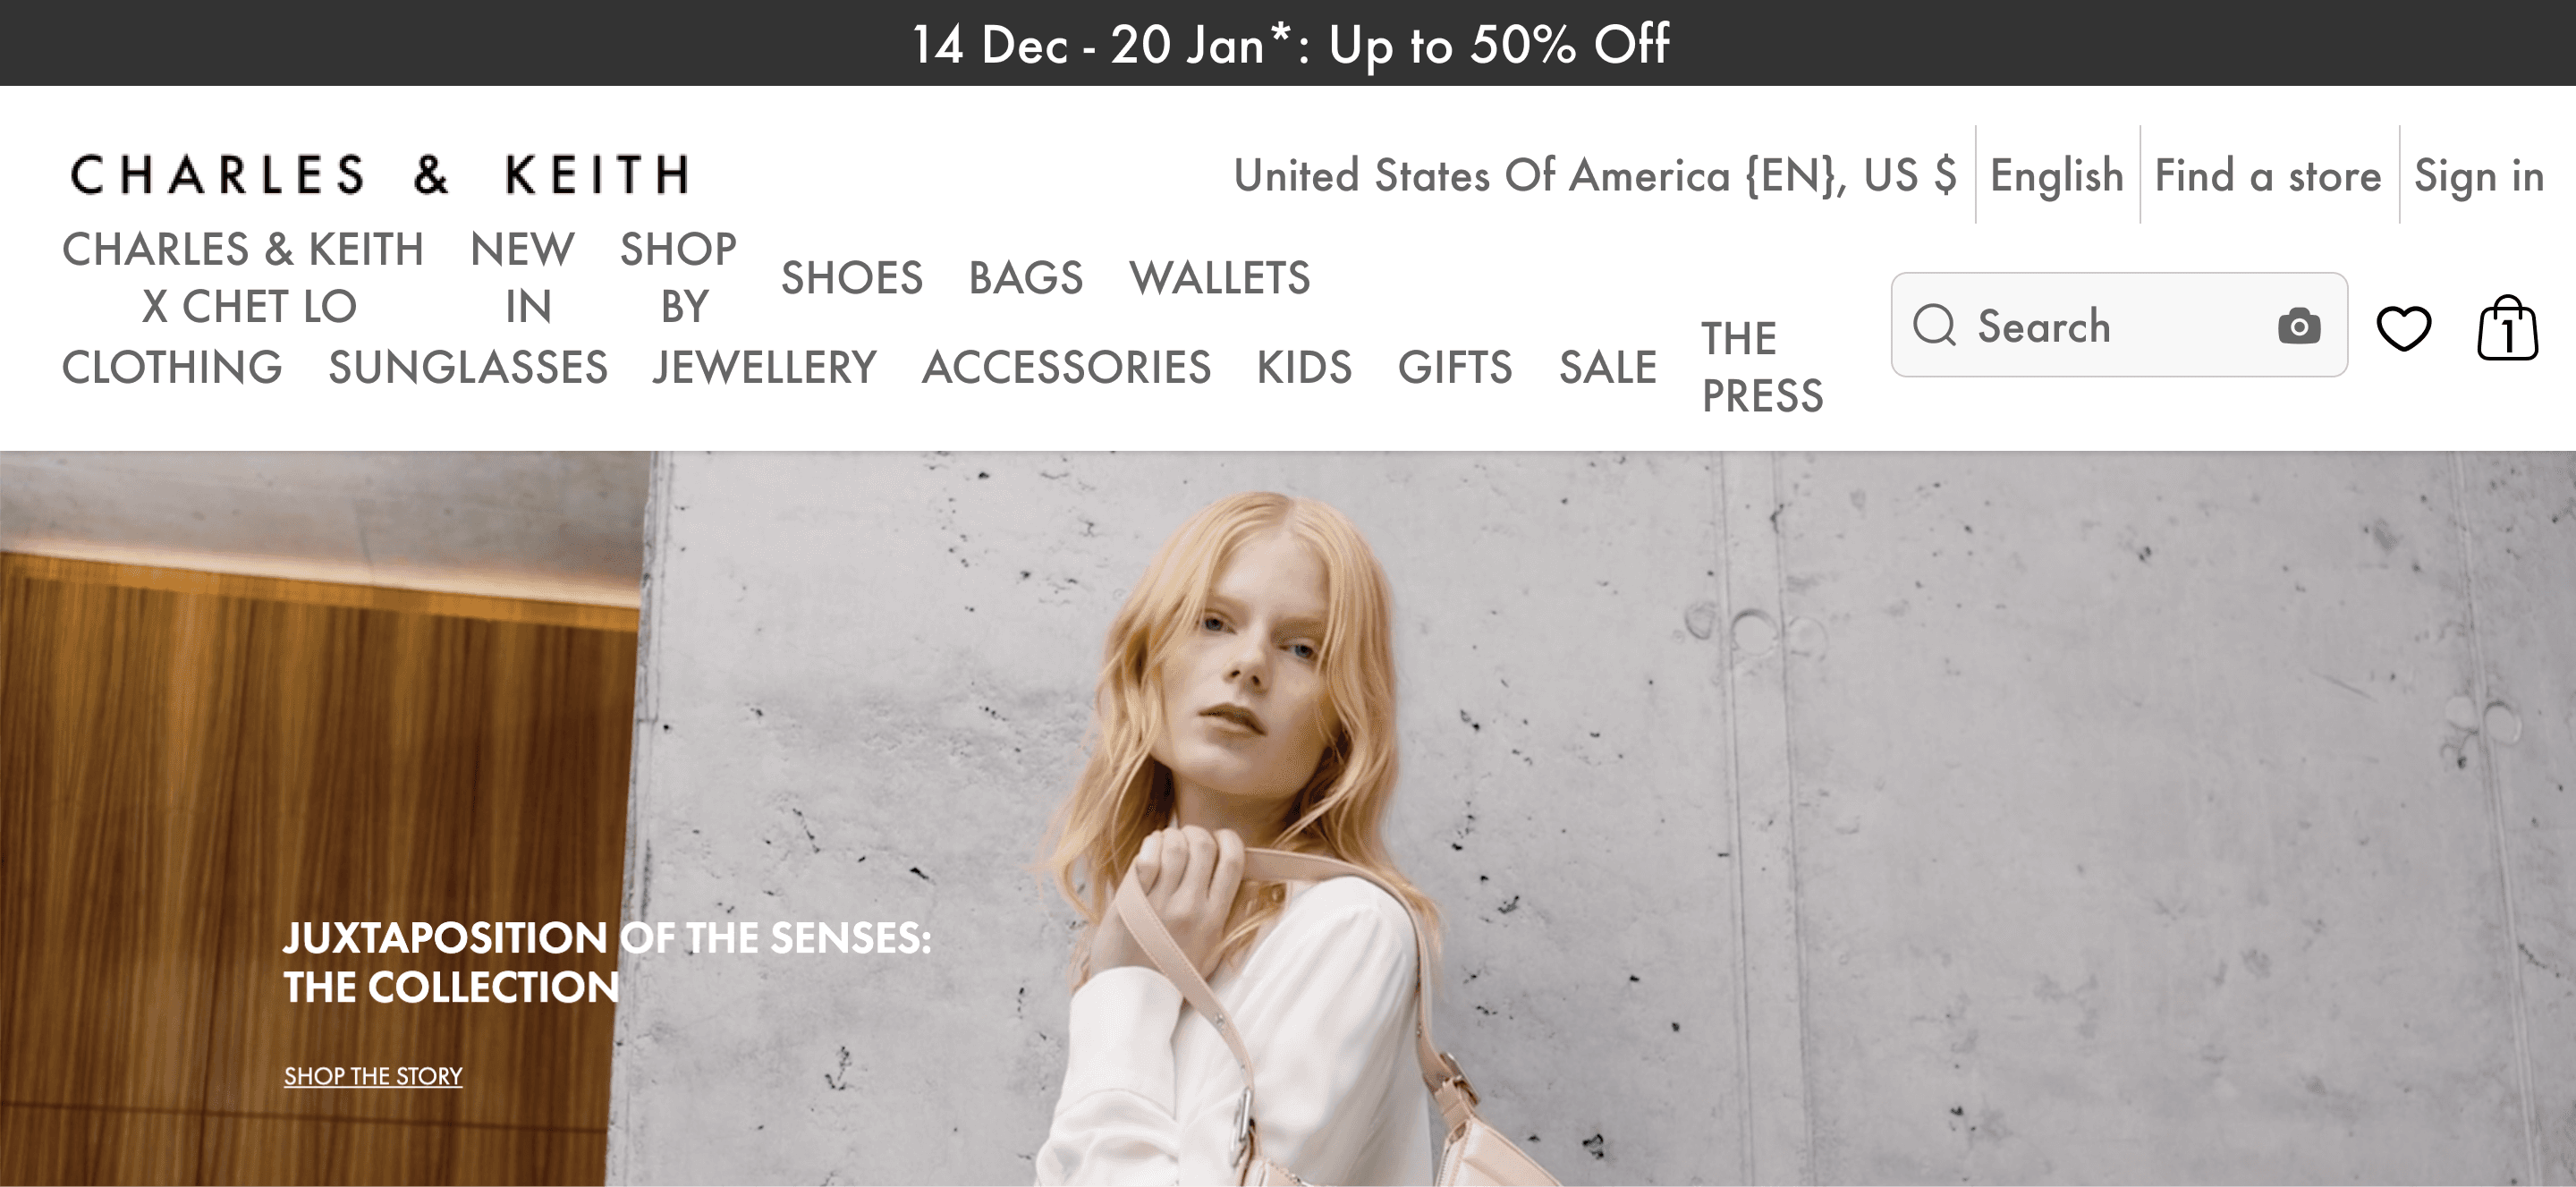Open the Jewellery category
Screen dimensions: 2576x1187
coord(765,367)
